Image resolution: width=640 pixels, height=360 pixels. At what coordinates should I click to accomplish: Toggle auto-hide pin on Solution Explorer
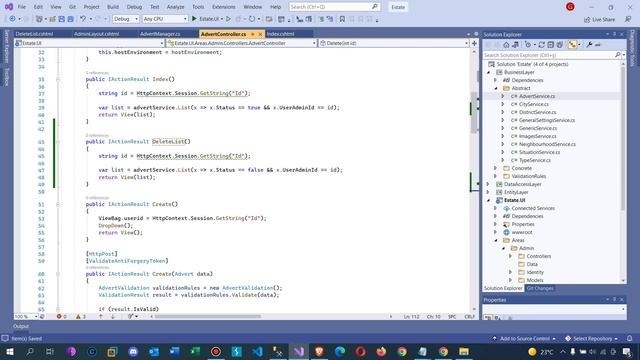point(614,34)
